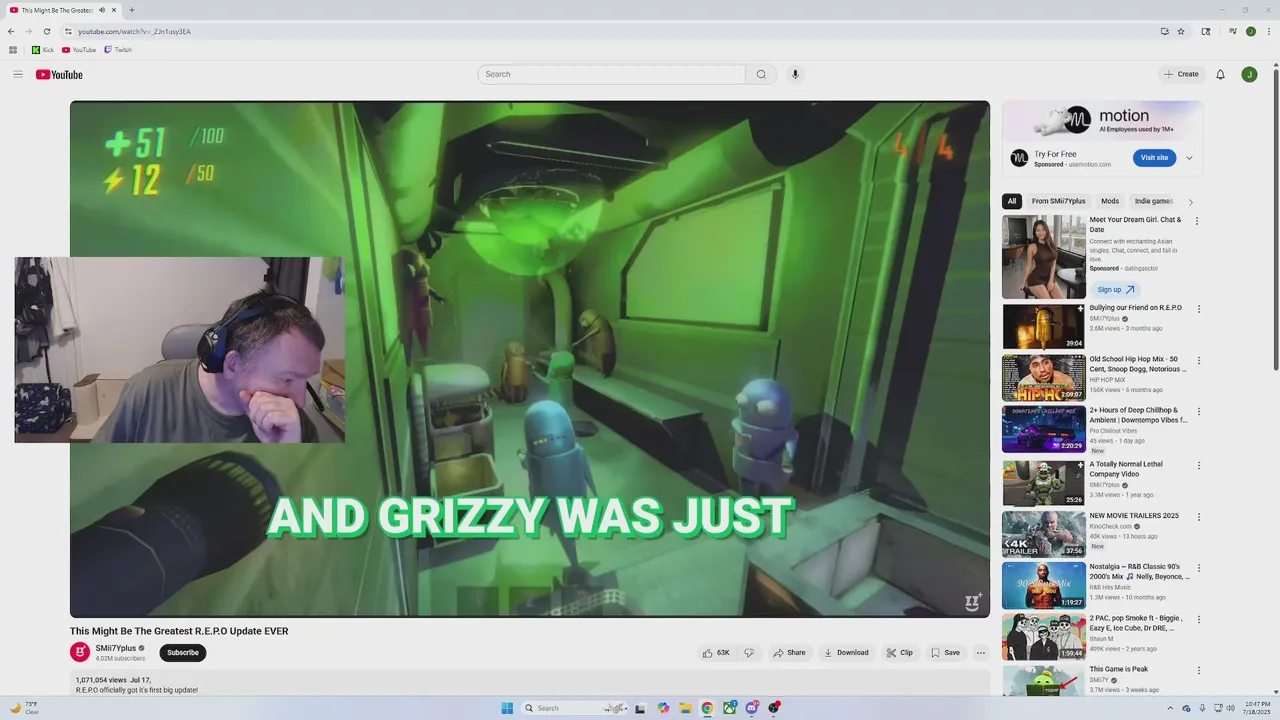This screenshot has height=720, width=1280.
Task: Select the All filter chip
Action: click(1012, 201)
